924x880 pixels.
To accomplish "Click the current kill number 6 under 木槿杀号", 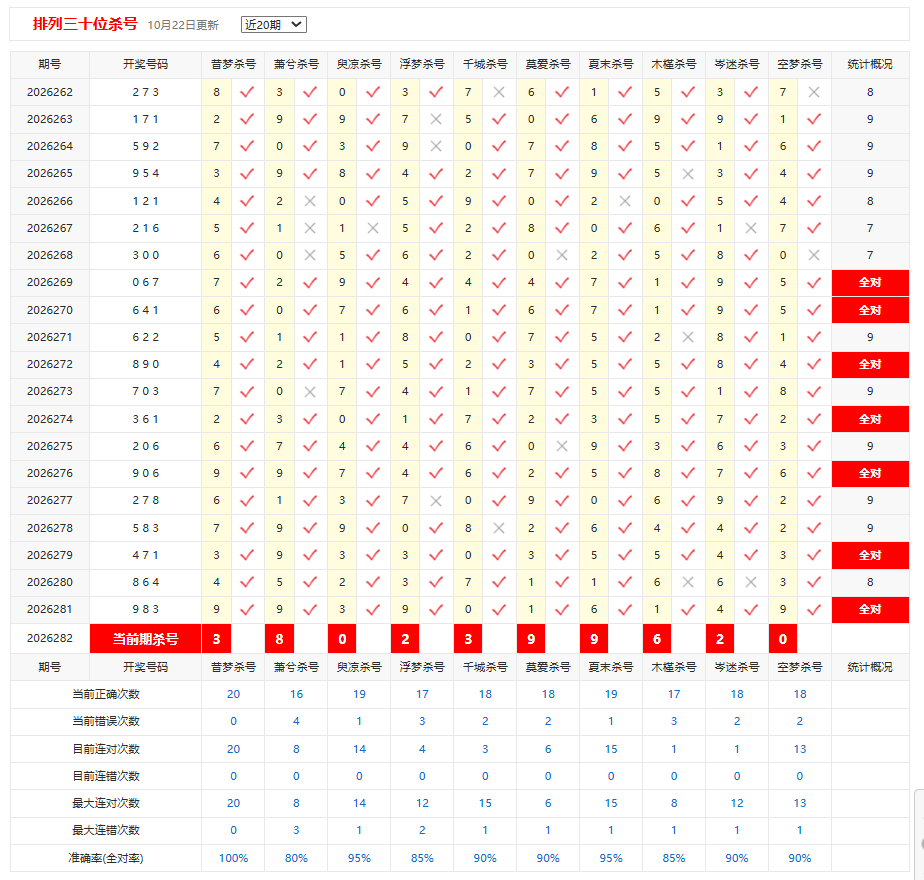I will (x=657, y=639).
